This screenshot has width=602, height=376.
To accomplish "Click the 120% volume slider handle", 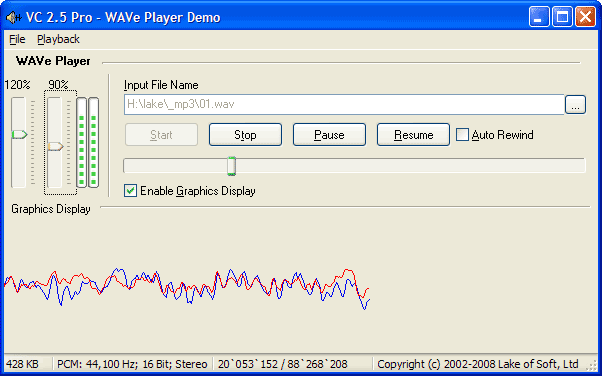I will (x=19, y=134).
